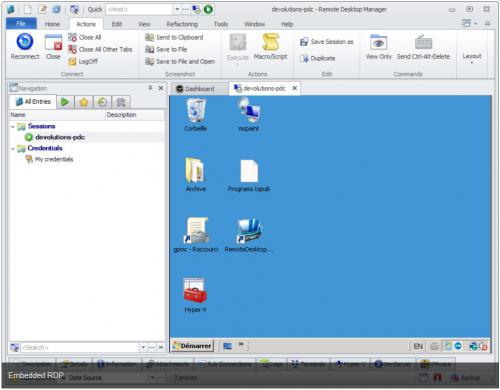Collapse the Sessions group

[13, 127]
